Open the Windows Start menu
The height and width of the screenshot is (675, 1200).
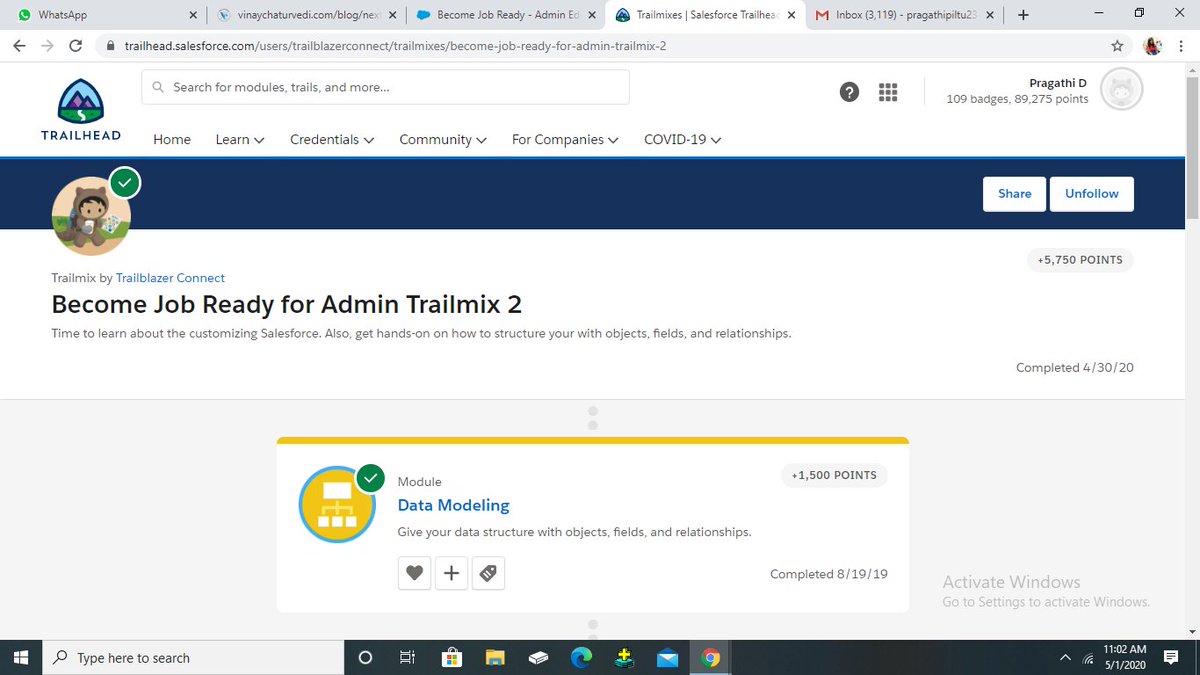tap(22, 657)
